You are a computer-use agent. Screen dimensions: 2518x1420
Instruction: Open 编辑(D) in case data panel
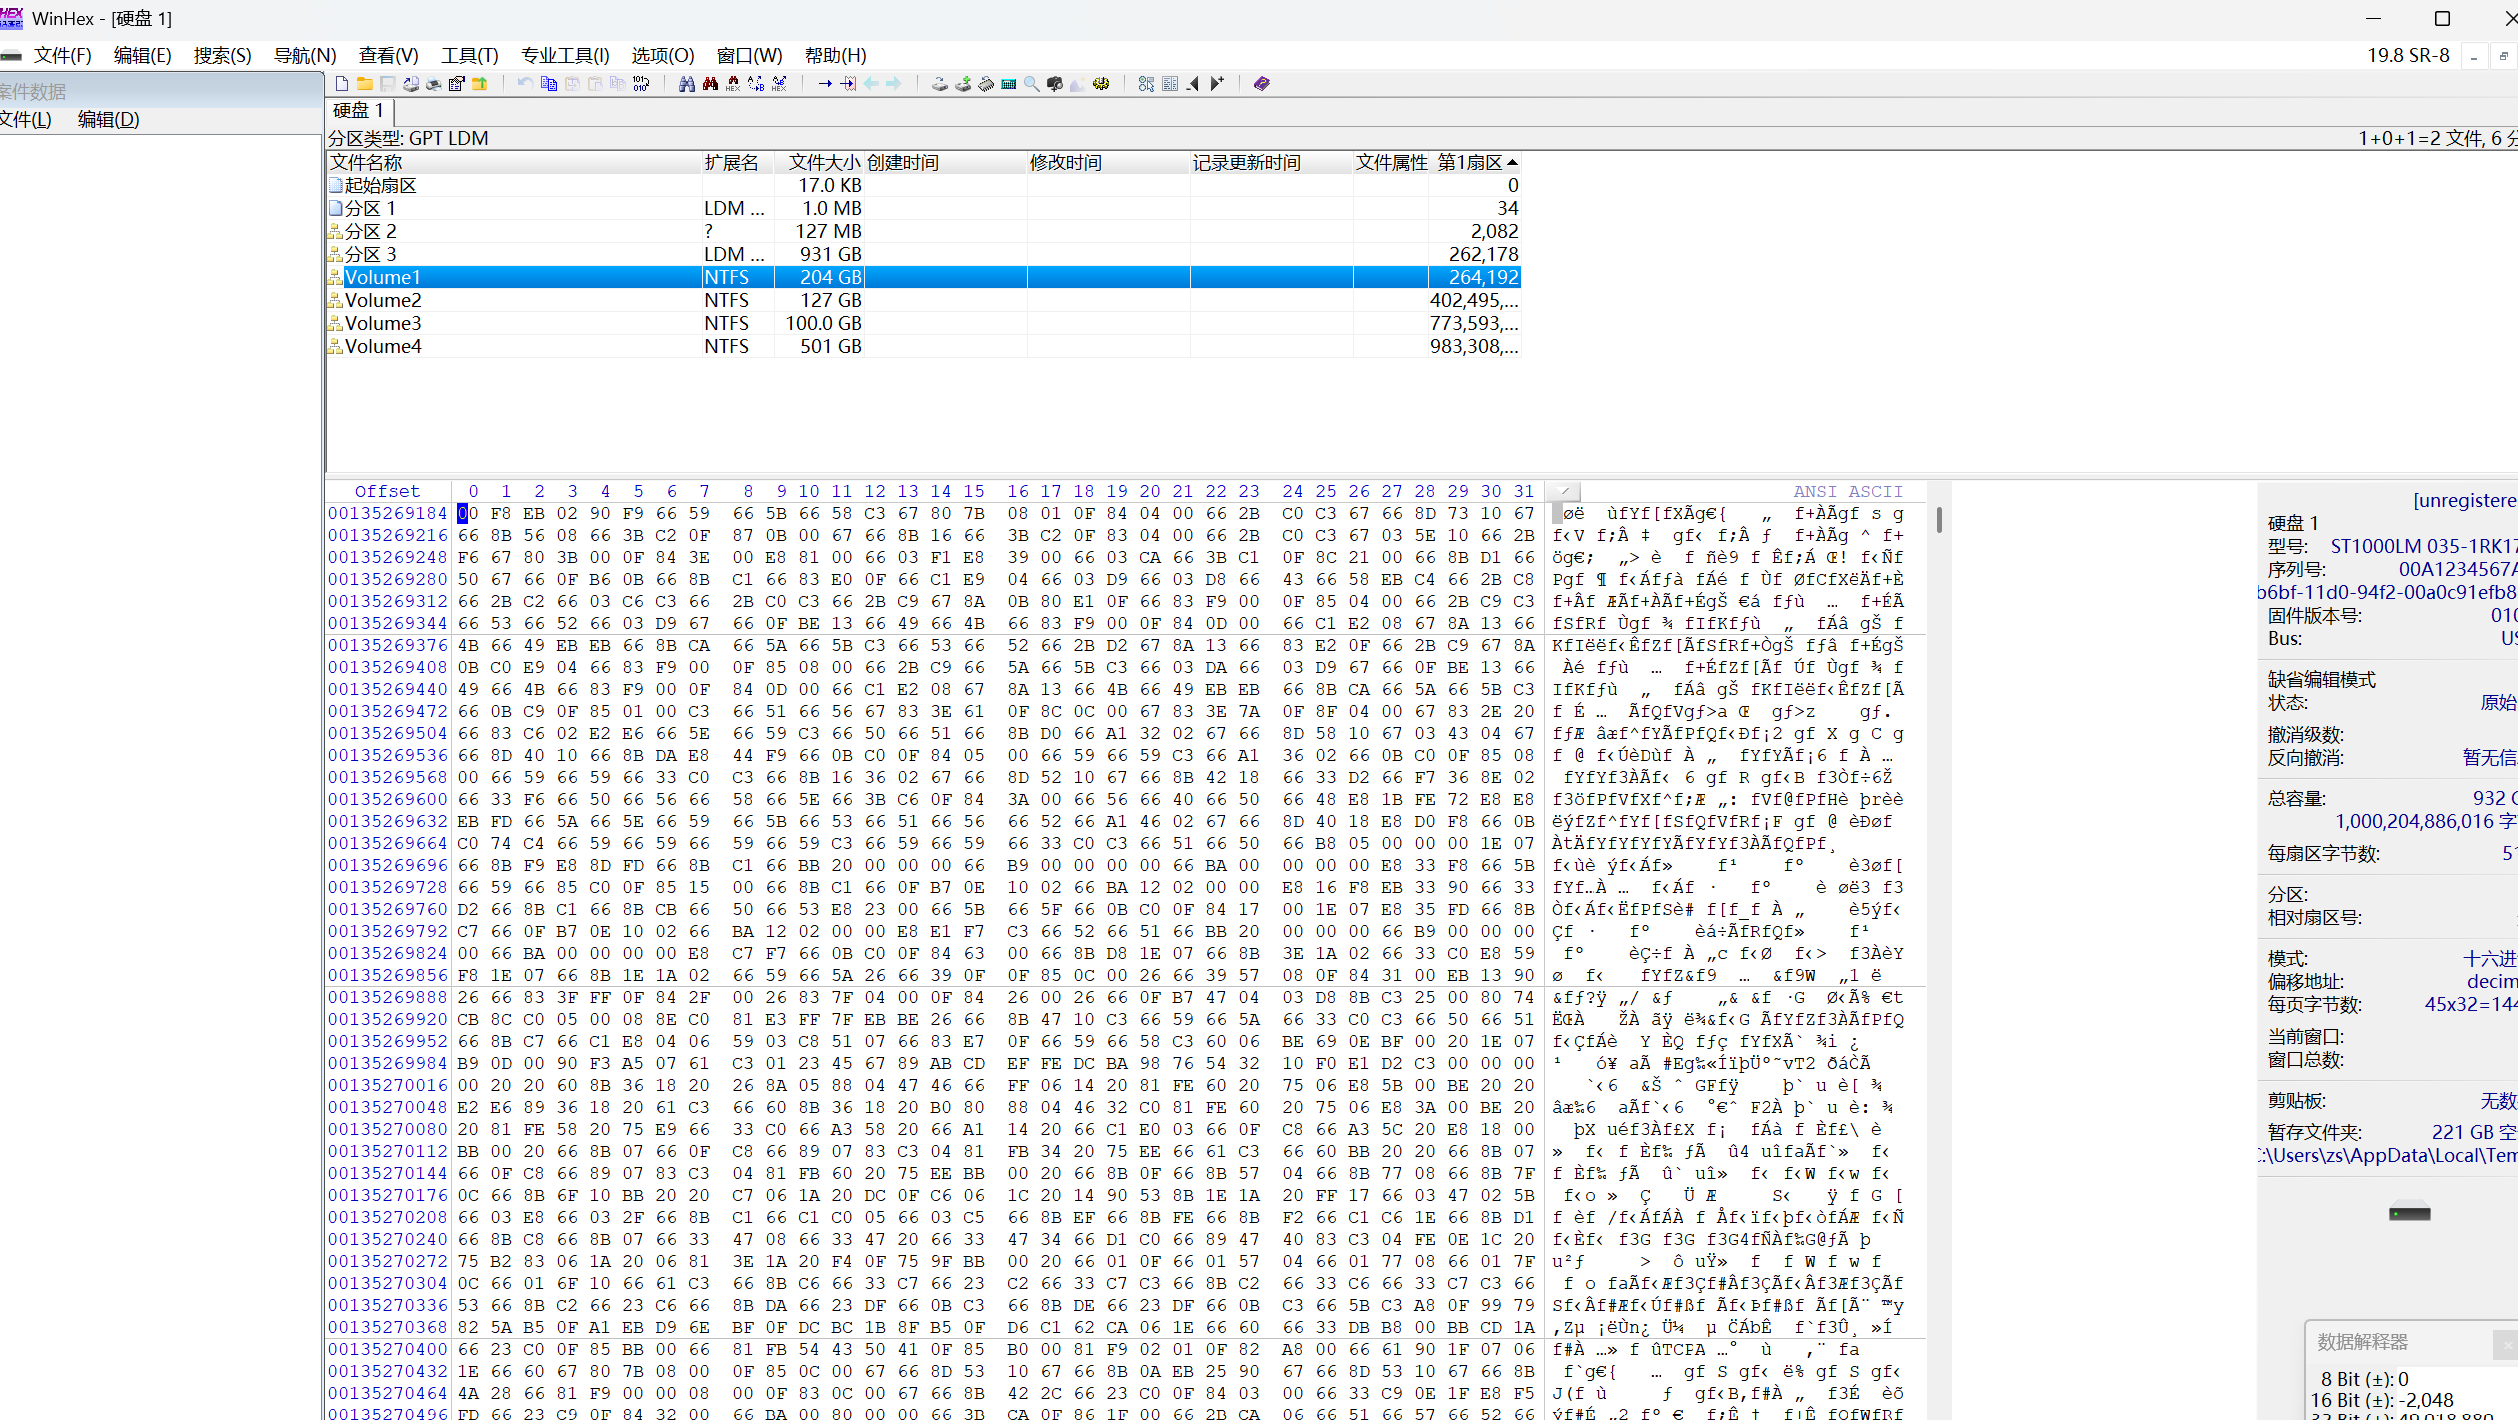click(x=108, y=120)
